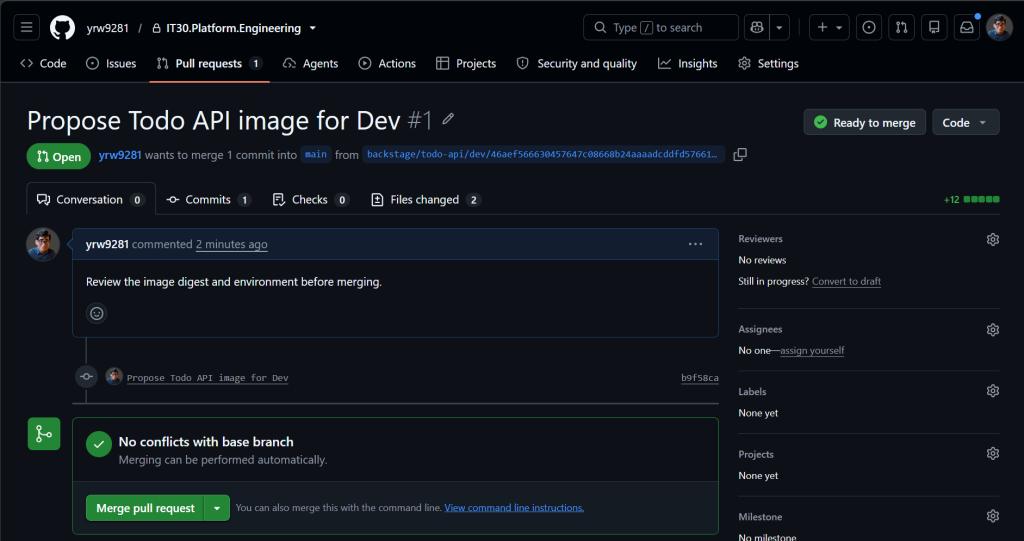Open Labels settings gear
1024x541 pixels.
click(993, 391)
